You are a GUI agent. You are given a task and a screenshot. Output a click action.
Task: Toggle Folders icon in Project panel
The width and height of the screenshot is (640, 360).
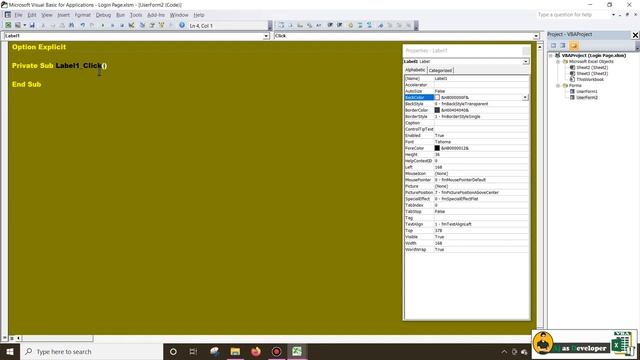tap(573, 45)
